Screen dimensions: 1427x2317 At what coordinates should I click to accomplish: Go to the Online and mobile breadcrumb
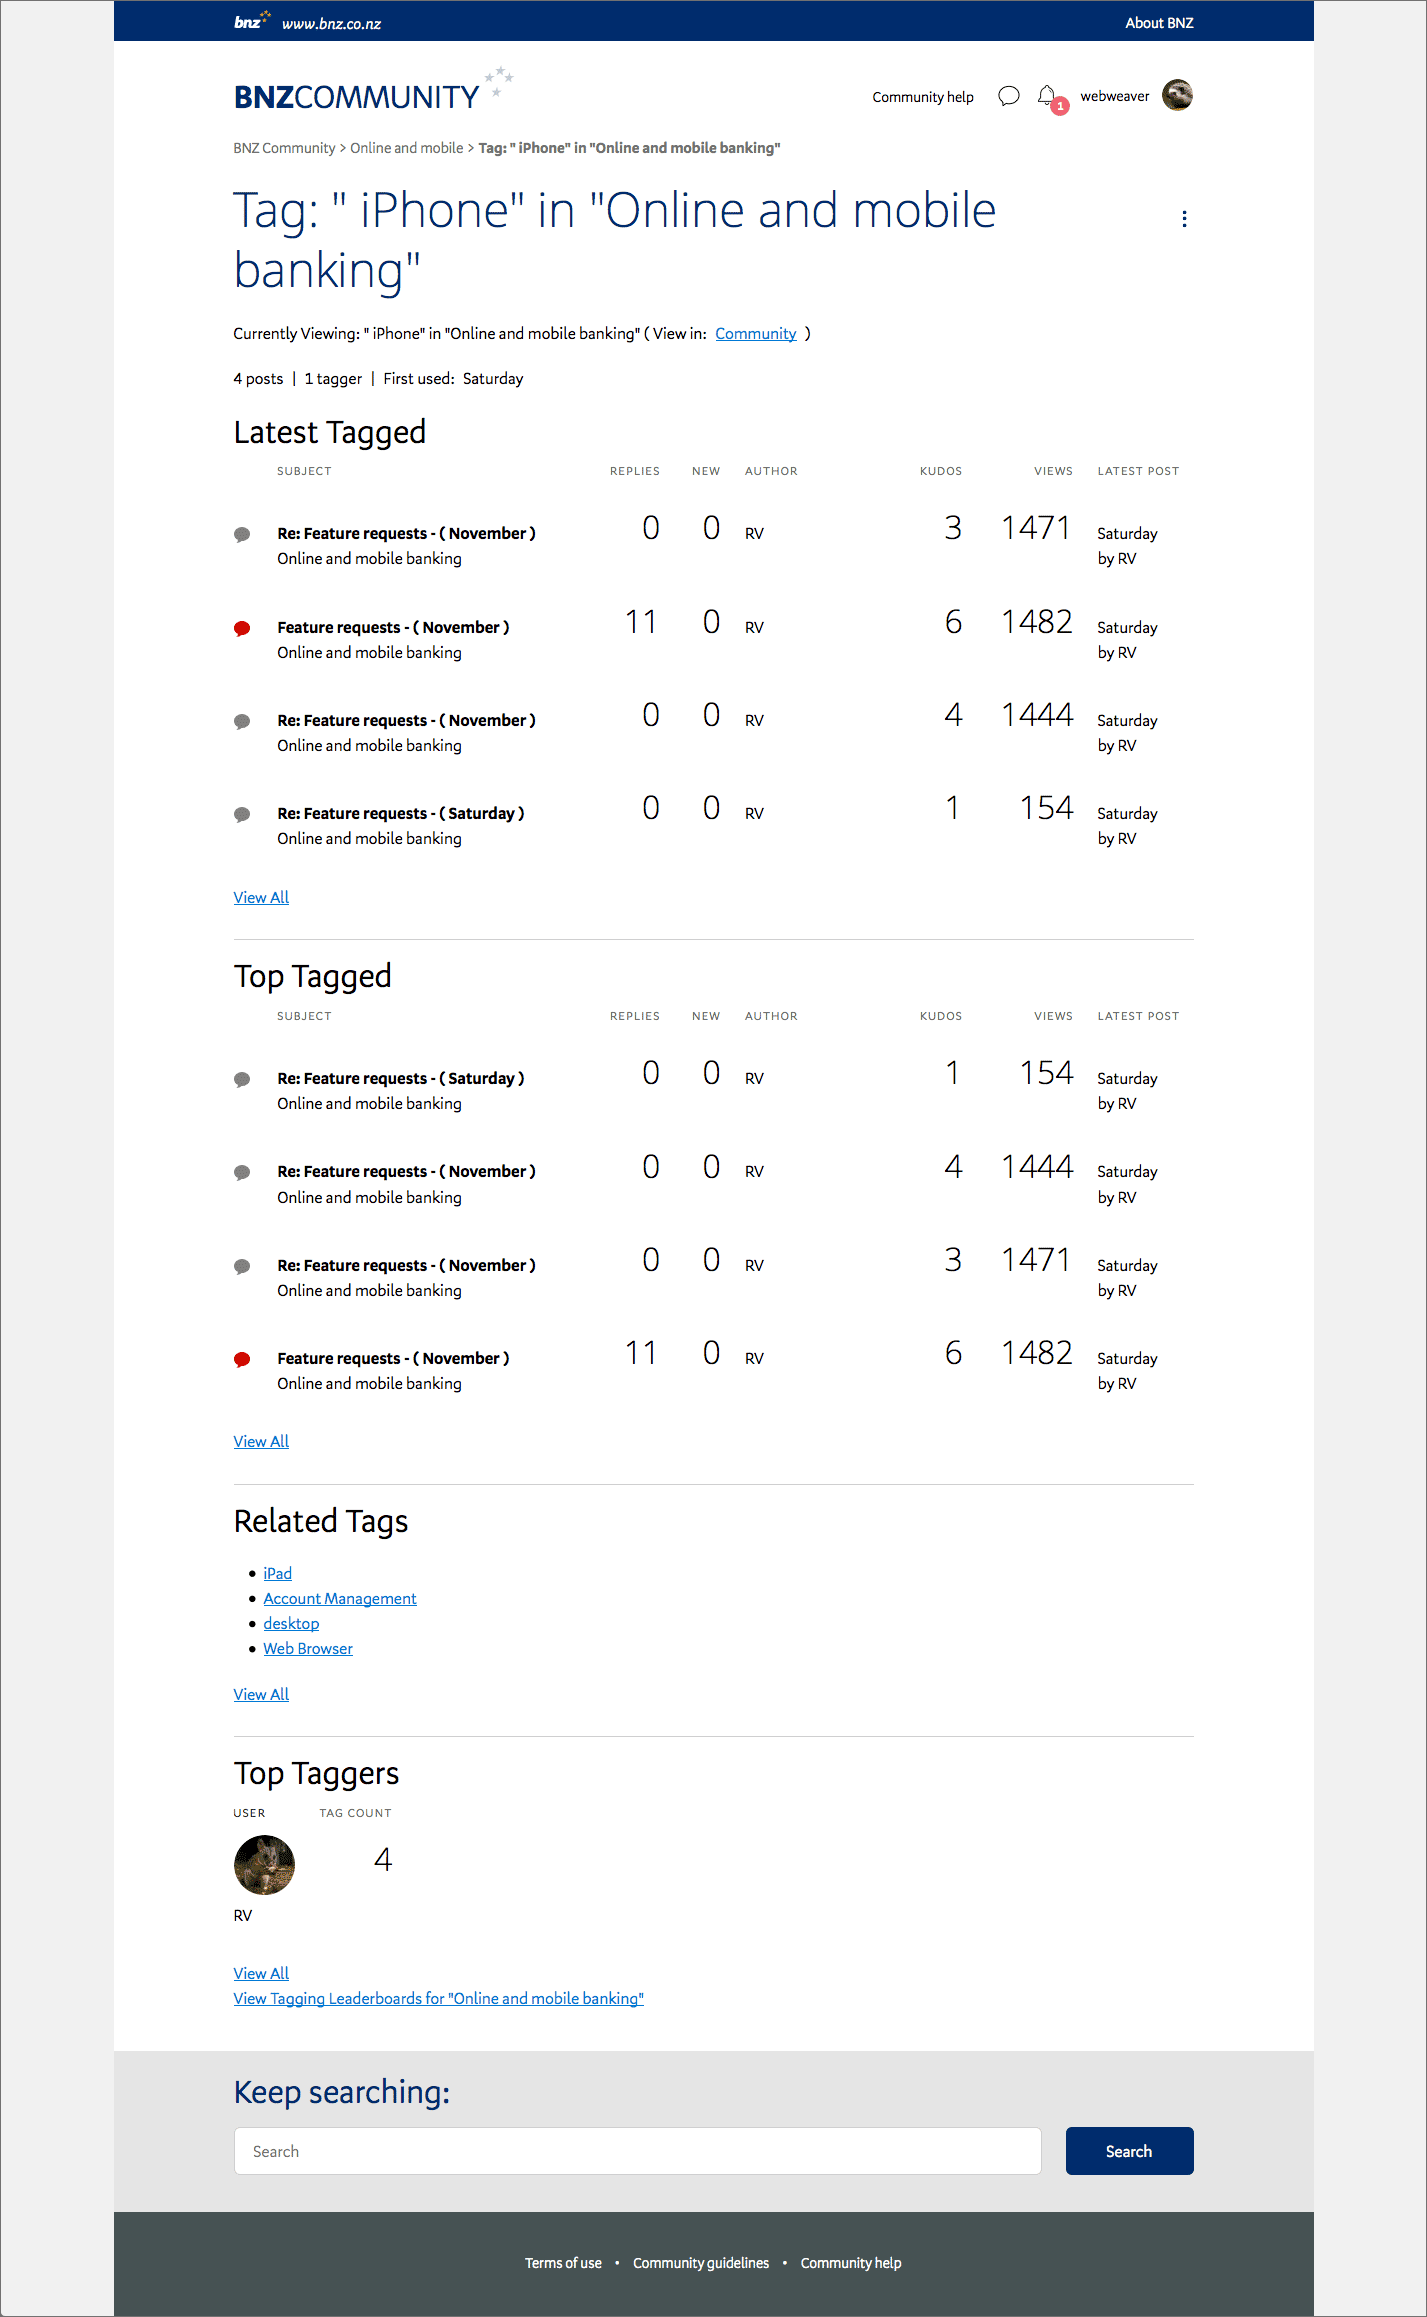[x=406, y=148]
